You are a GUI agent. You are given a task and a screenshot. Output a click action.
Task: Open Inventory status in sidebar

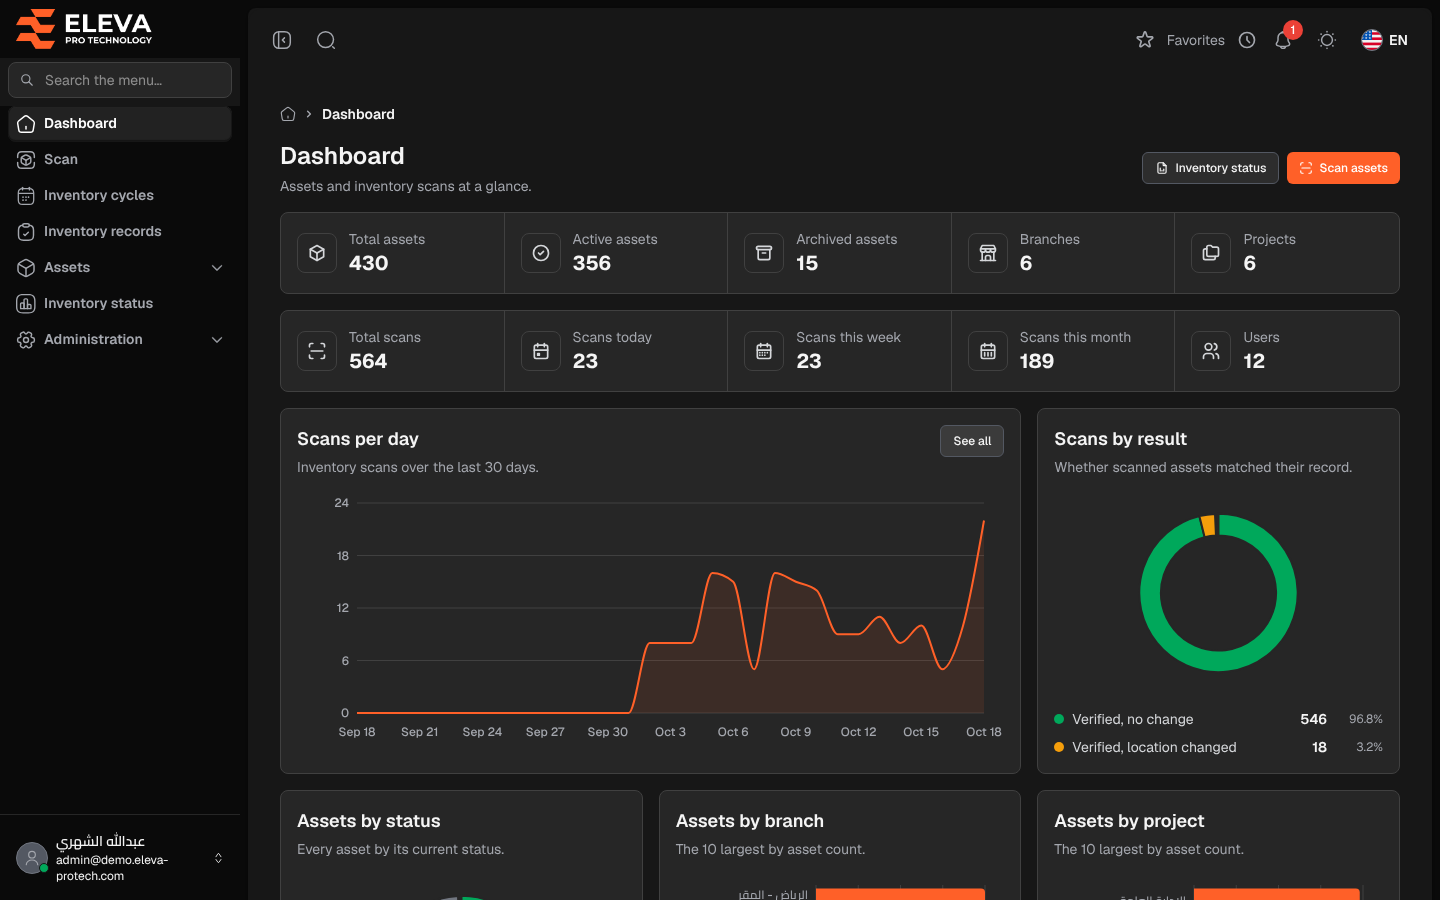click(120, 303)
